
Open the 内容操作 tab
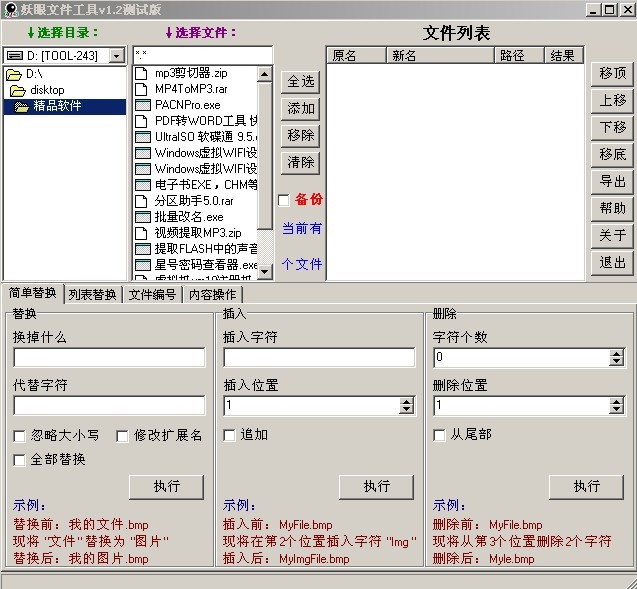[212, 295]
